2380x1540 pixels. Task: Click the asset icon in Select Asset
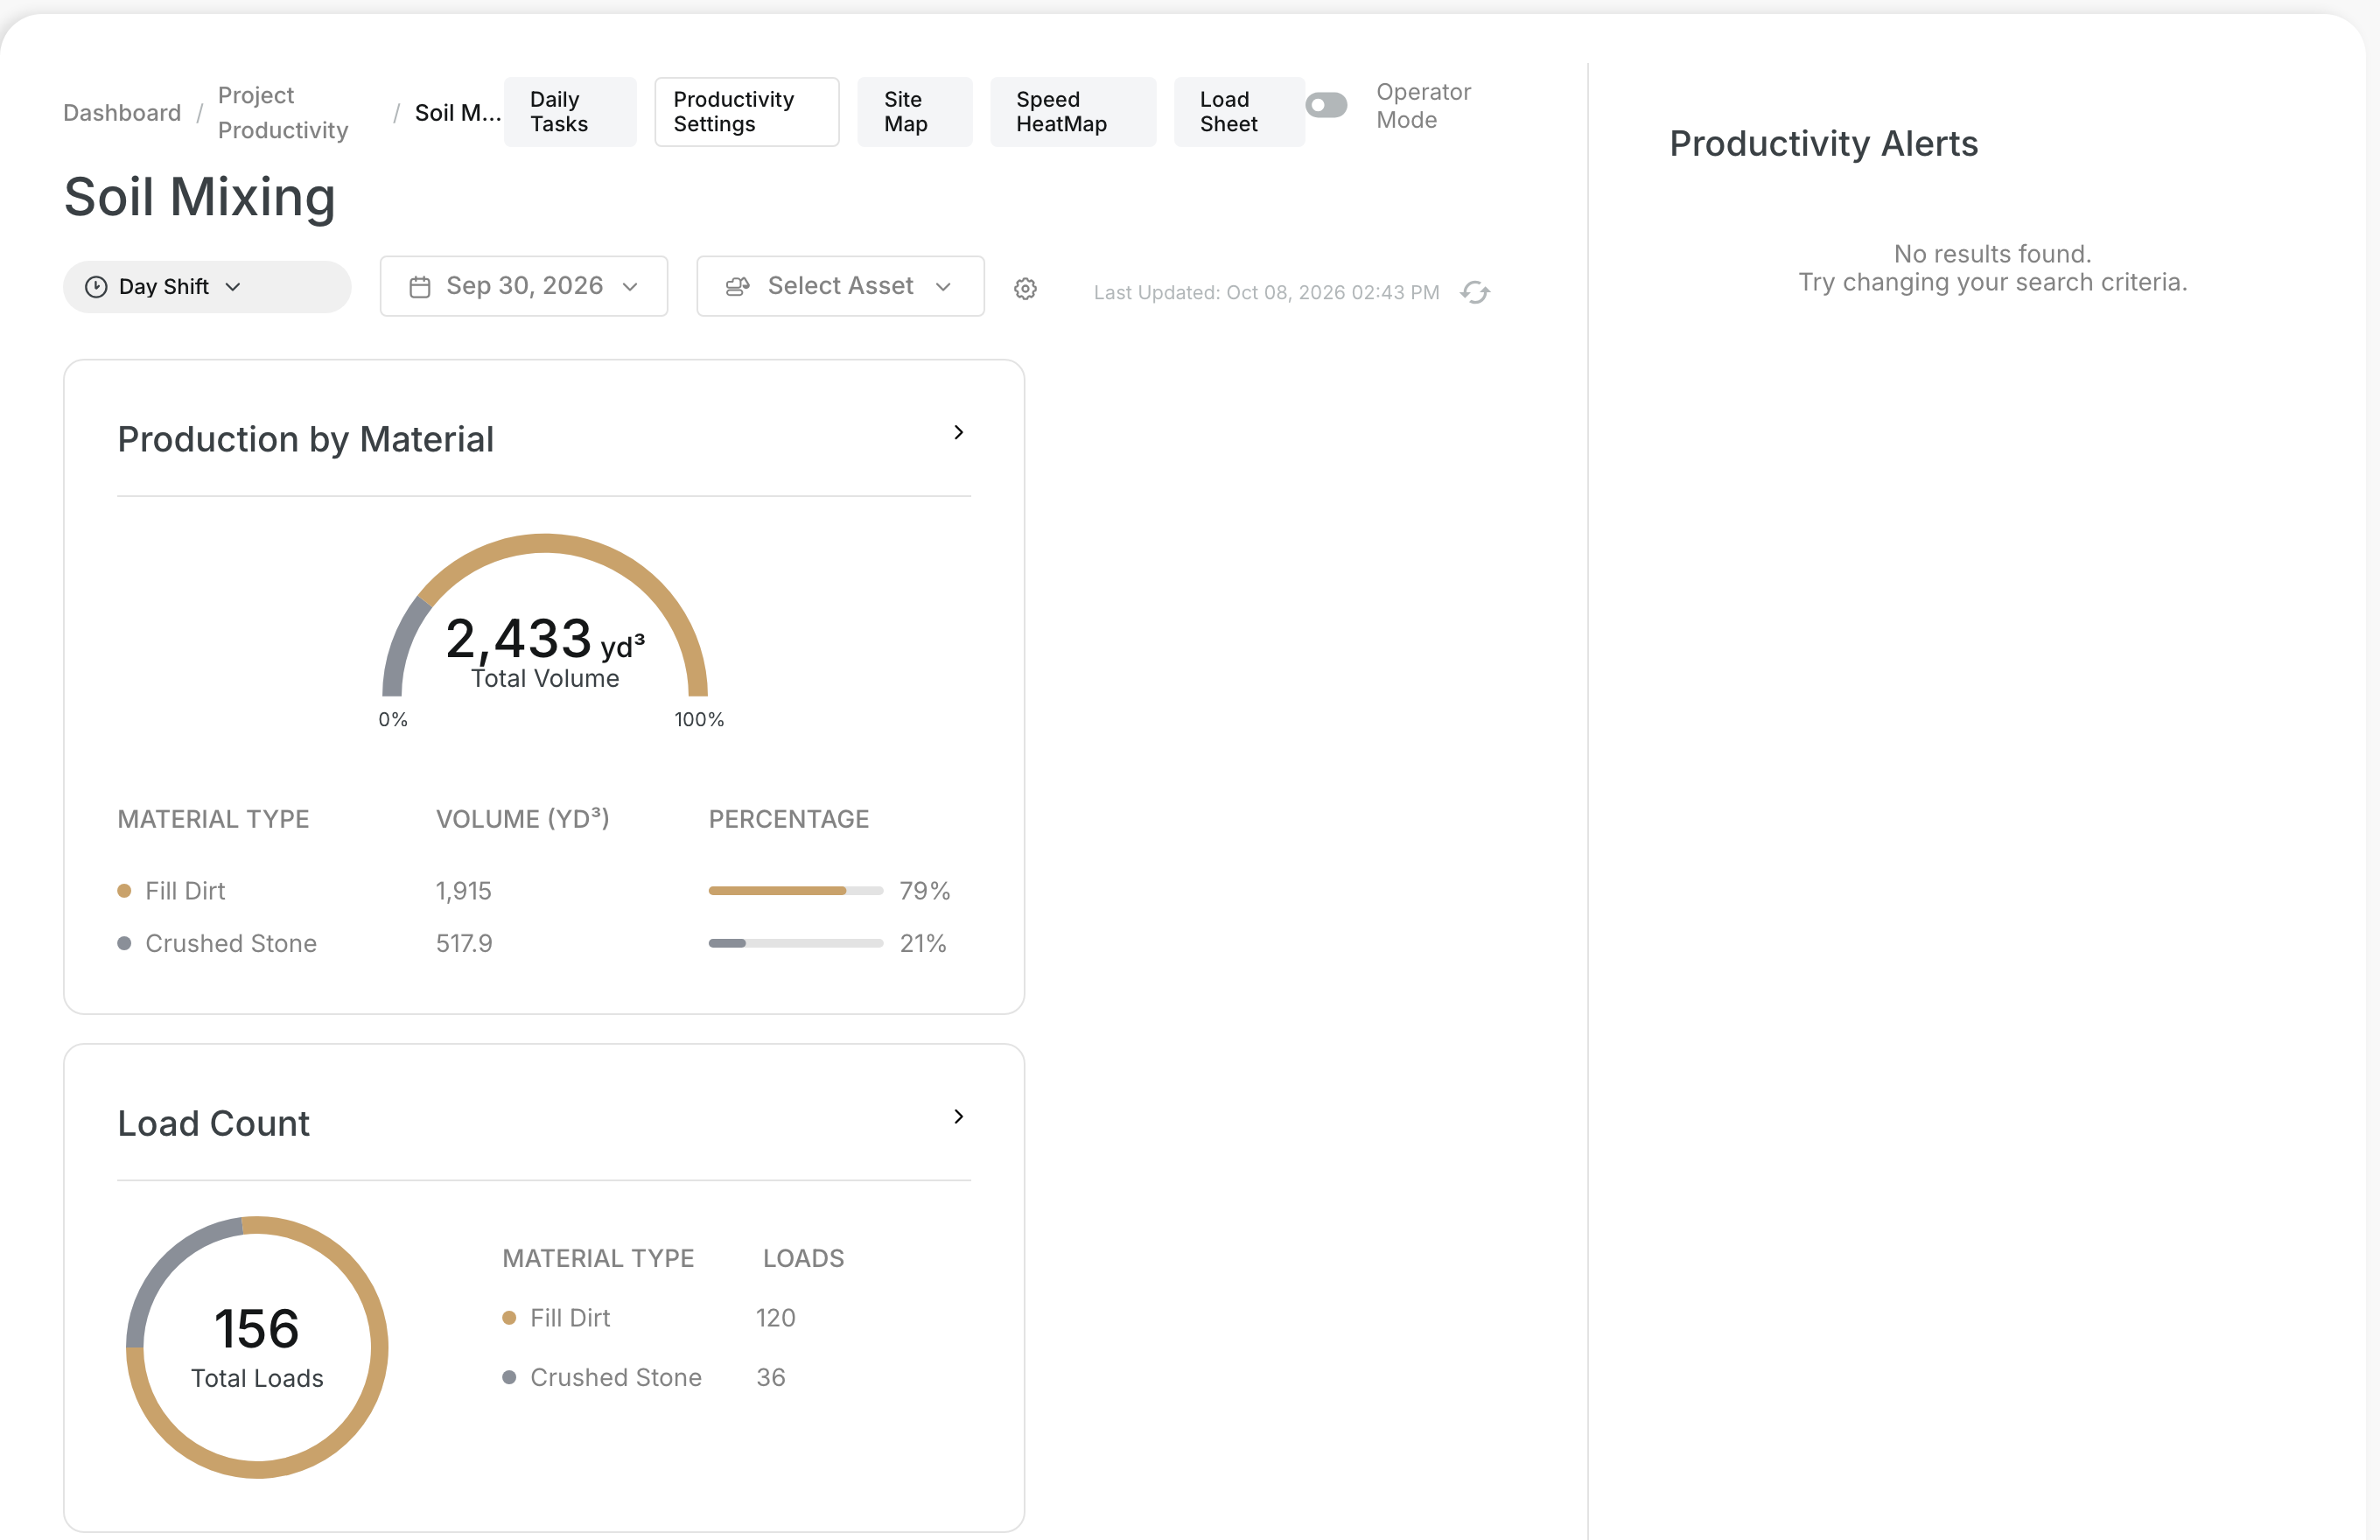[x=737, y=287]
